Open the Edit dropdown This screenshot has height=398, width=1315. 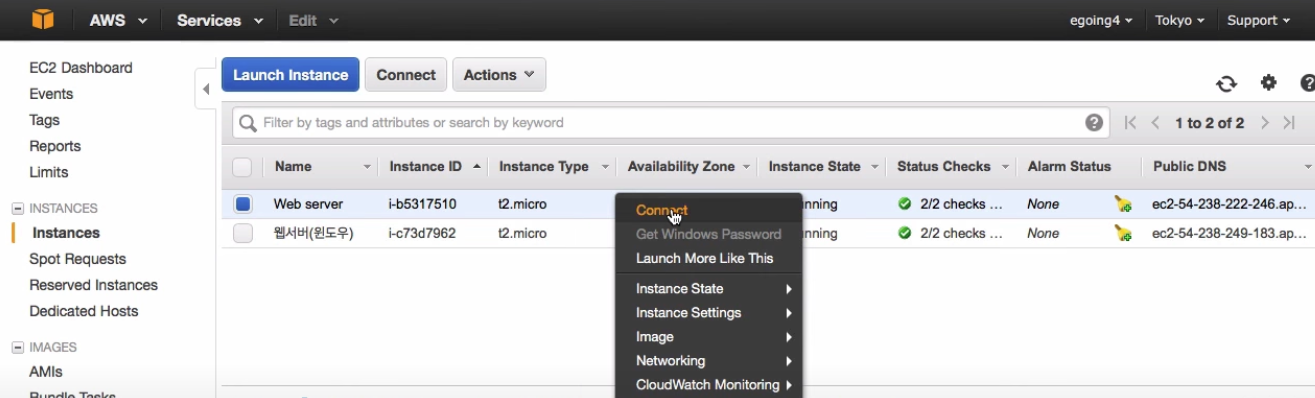[313, 20]
